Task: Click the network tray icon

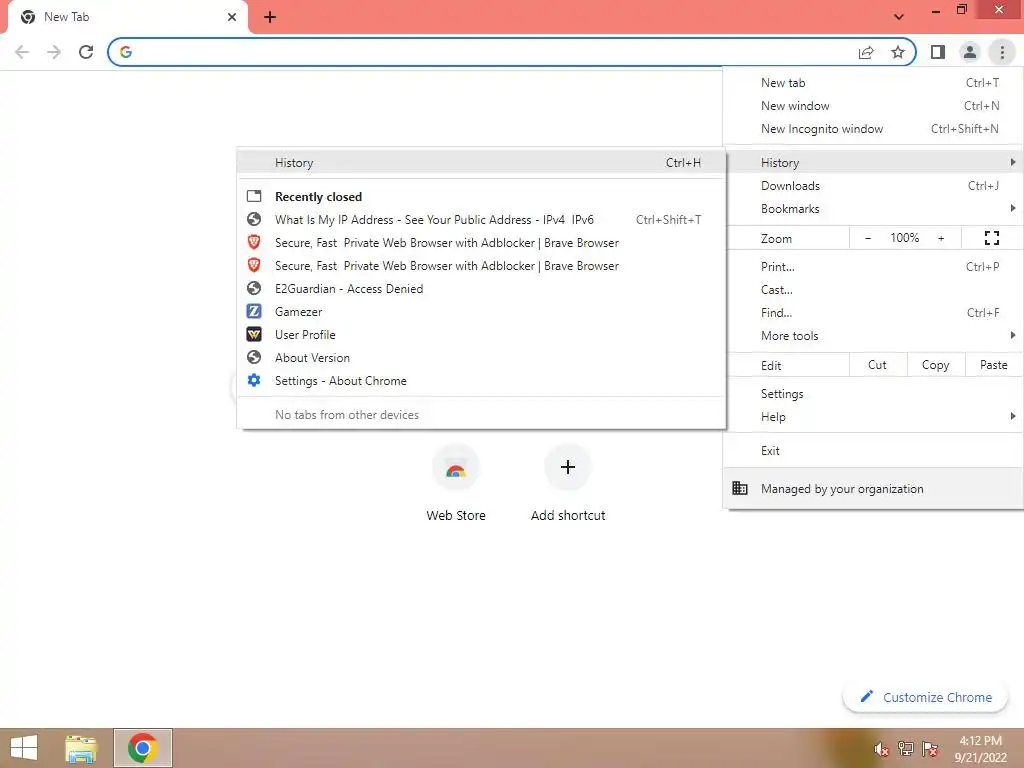Action: 906,749
